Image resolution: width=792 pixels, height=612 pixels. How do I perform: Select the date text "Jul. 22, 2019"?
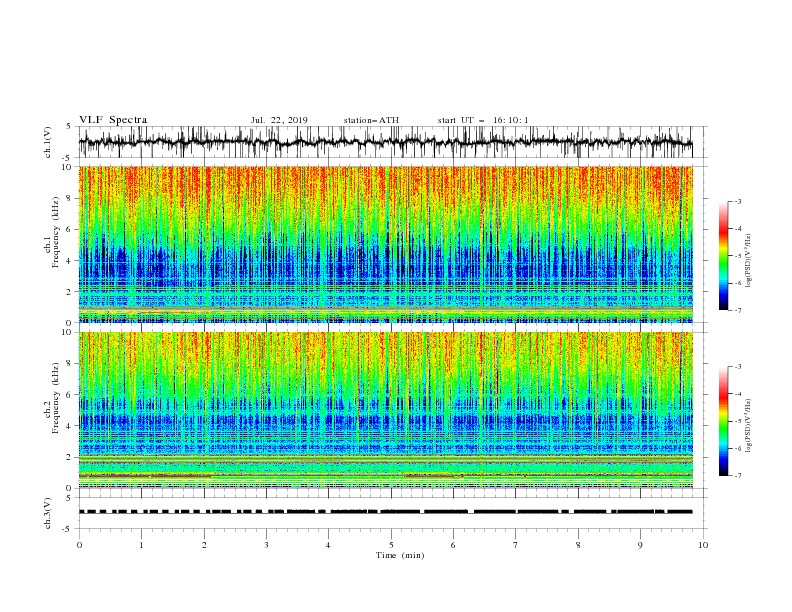coord(279,120)
